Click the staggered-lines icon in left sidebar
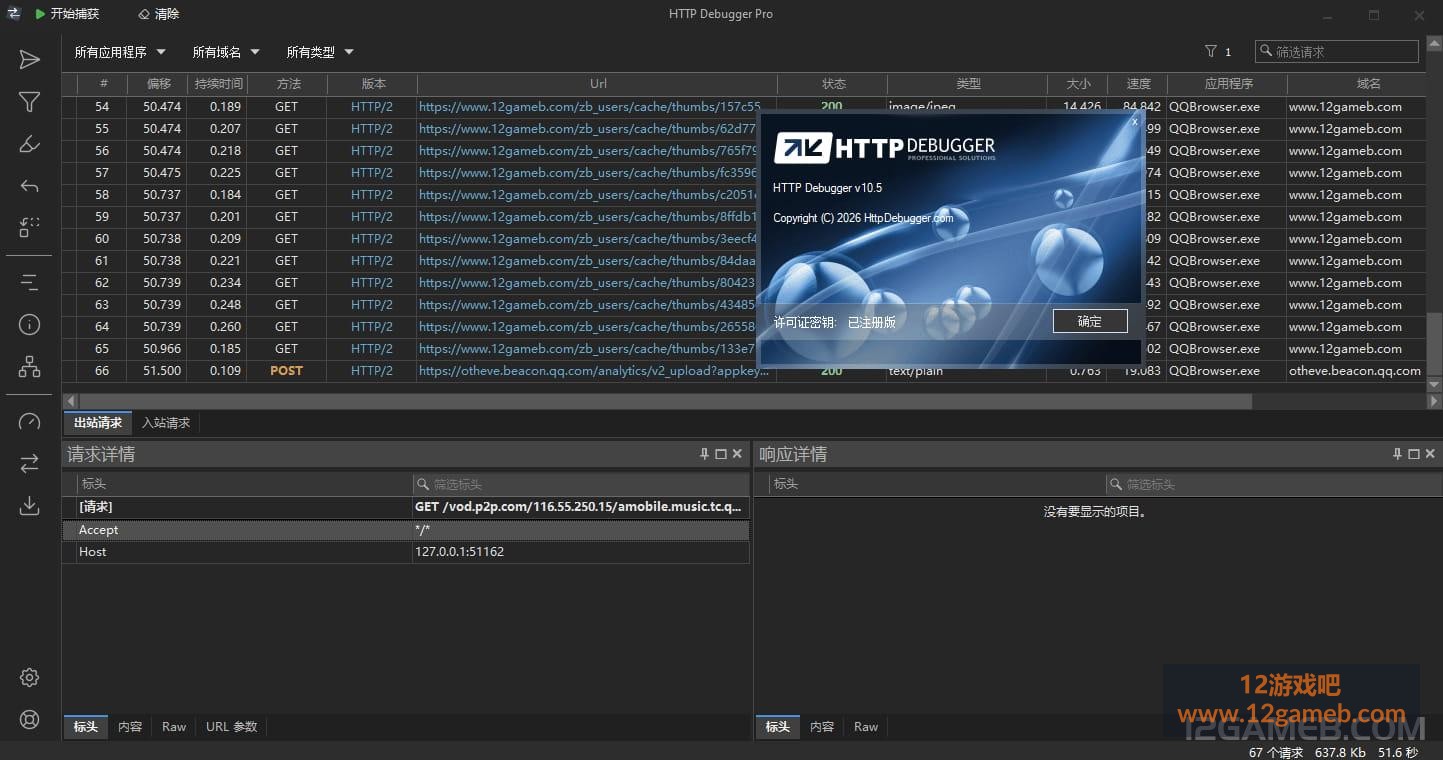This screenshot has height=760, width=1443. pyautogui.click(x=30, y=282)
